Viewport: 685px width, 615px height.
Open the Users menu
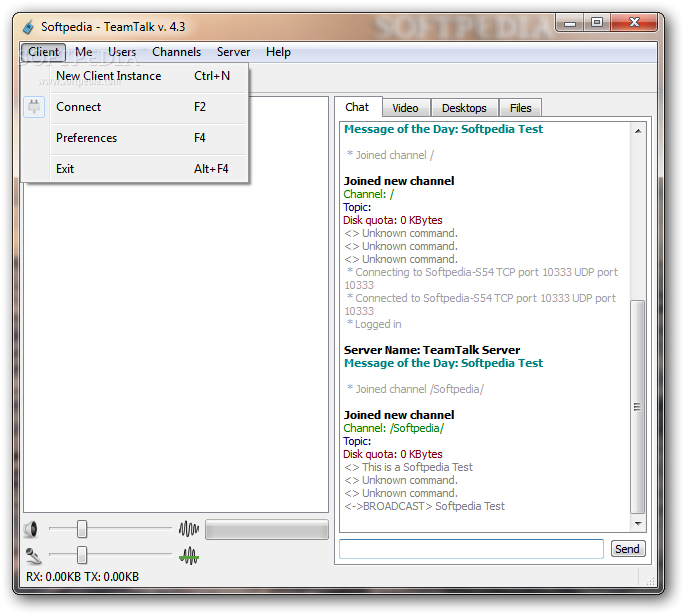point(122,52)
